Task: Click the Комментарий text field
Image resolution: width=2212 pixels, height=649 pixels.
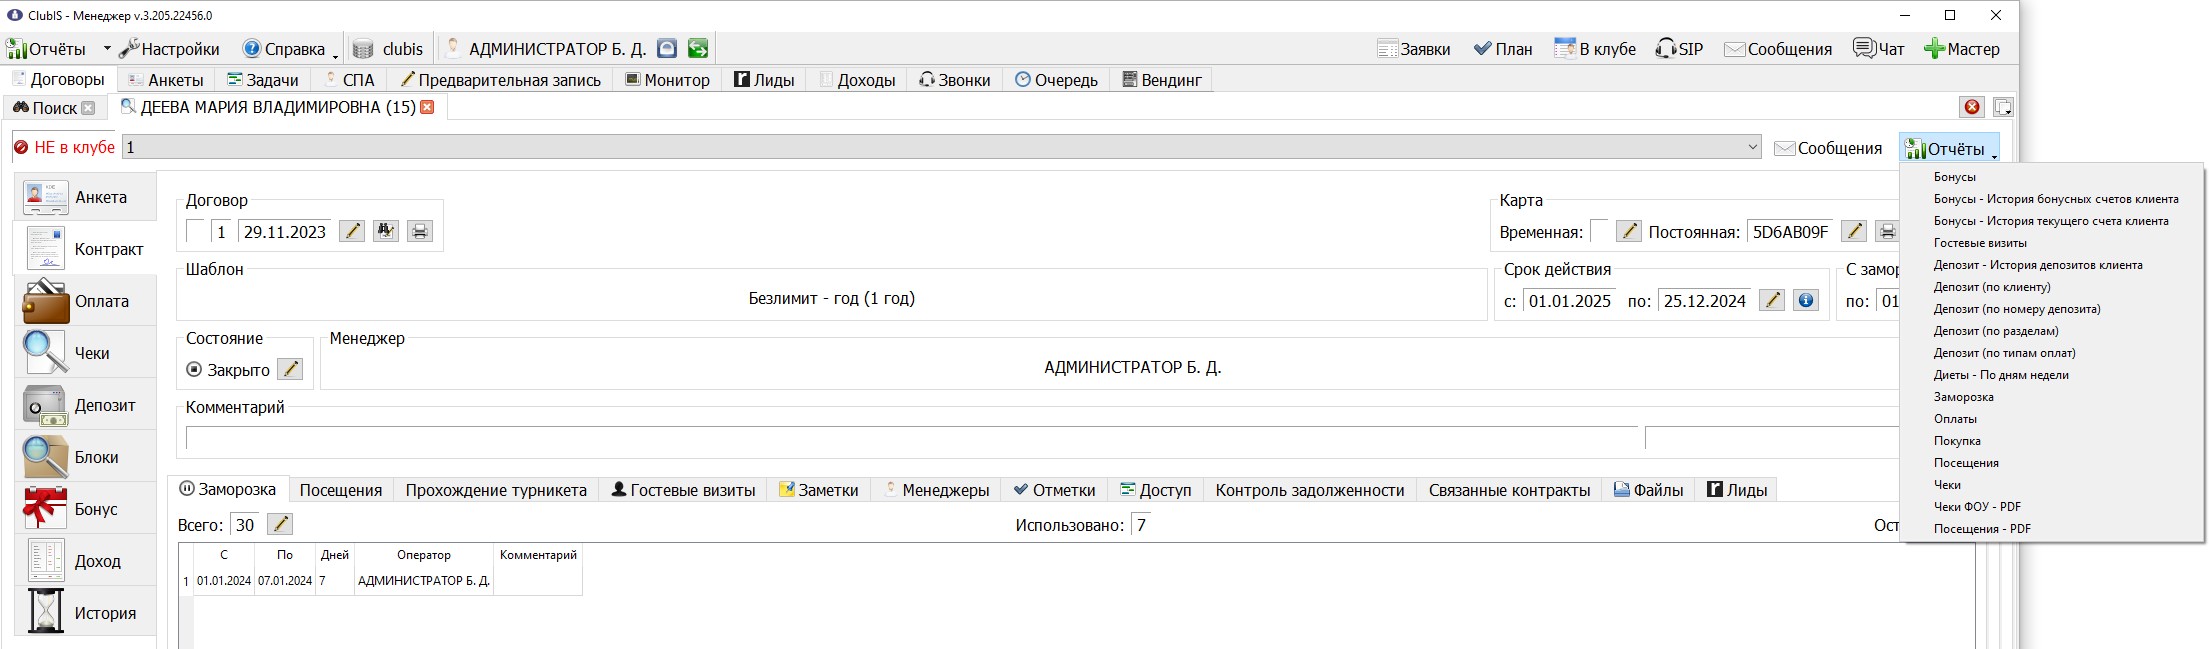Action: click(912, 438)
